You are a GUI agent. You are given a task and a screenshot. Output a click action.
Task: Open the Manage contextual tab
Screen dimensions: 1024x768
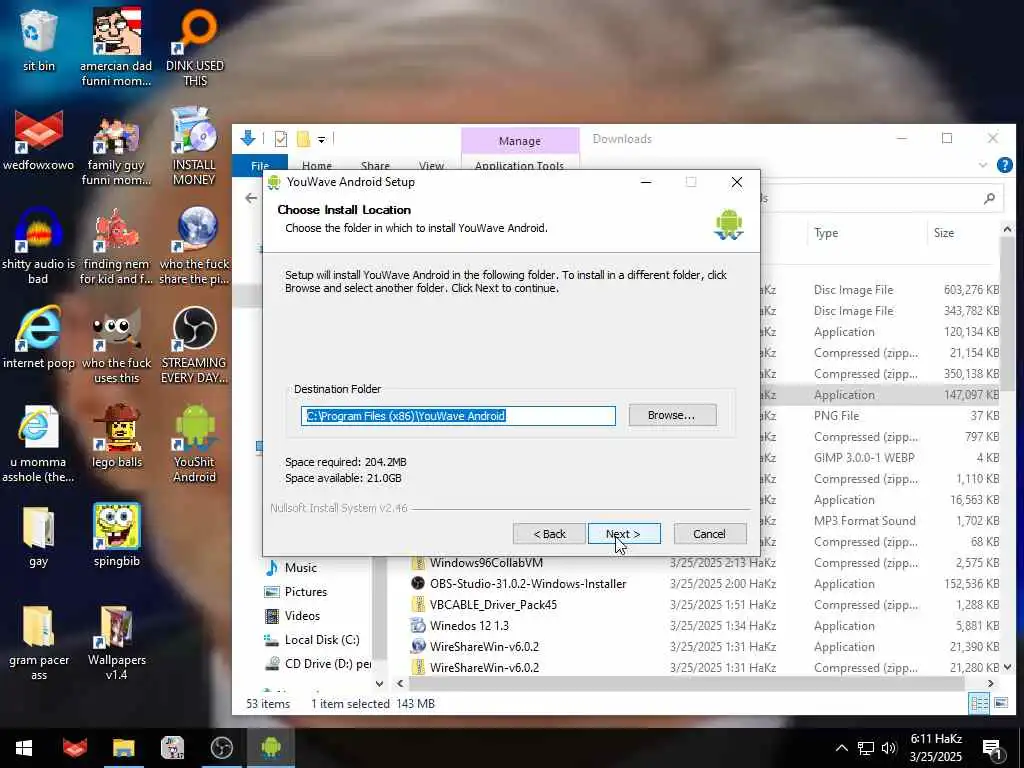[520, 140]
